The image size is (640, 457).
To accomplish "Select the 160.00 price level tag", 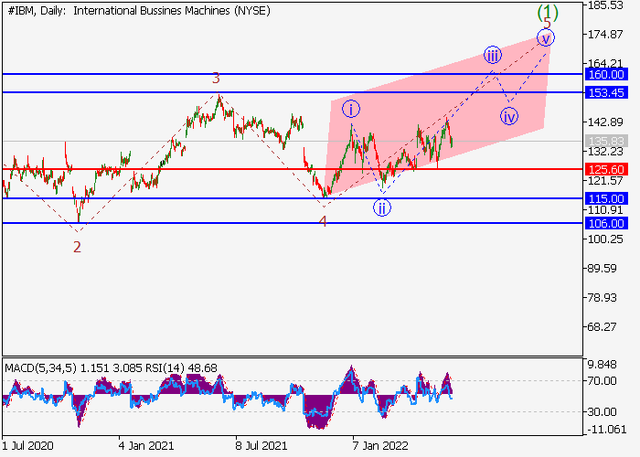I will coord(607,74).
